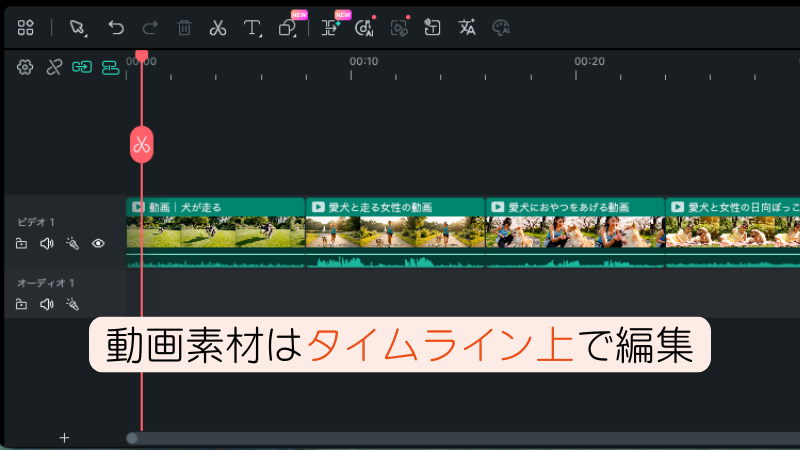Select the Text tool icon
The width and height of the screenshot is (800, 450).
pos(253,28)
